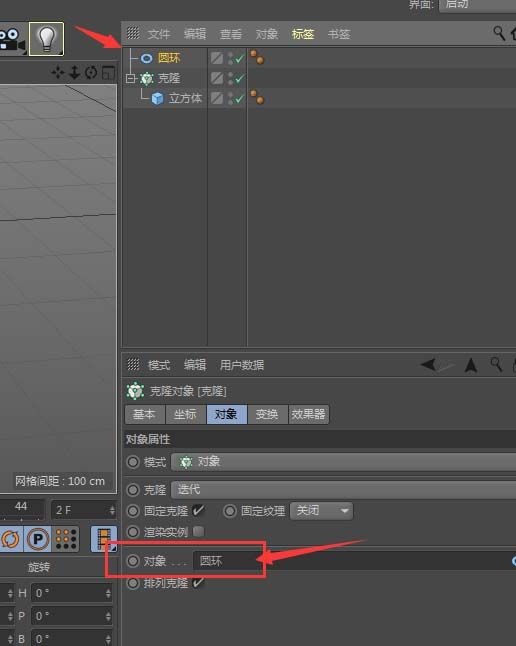Click the viewport rotate icon
This screenshot has width=516, height=646.
click(x=91, y=73)
